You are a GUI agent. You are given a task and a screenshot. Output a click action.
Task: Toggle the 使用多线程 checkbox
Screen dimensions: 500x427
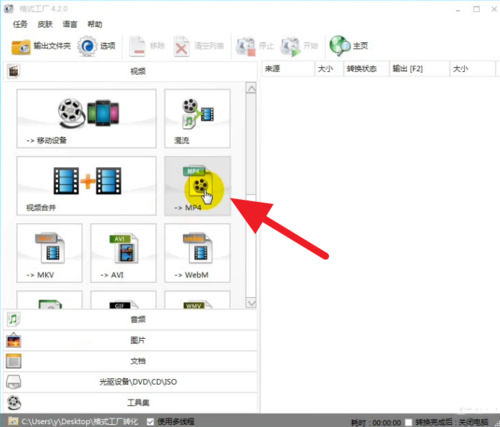click(150, 422)
